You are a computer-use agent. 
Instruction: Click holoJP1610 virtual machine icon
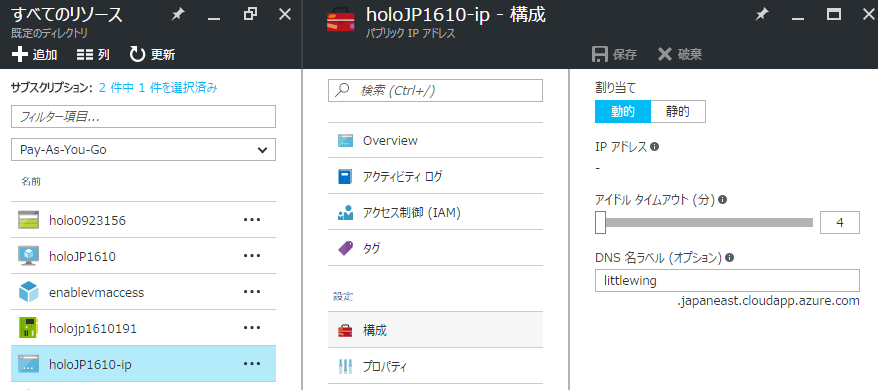pos(28,256)
